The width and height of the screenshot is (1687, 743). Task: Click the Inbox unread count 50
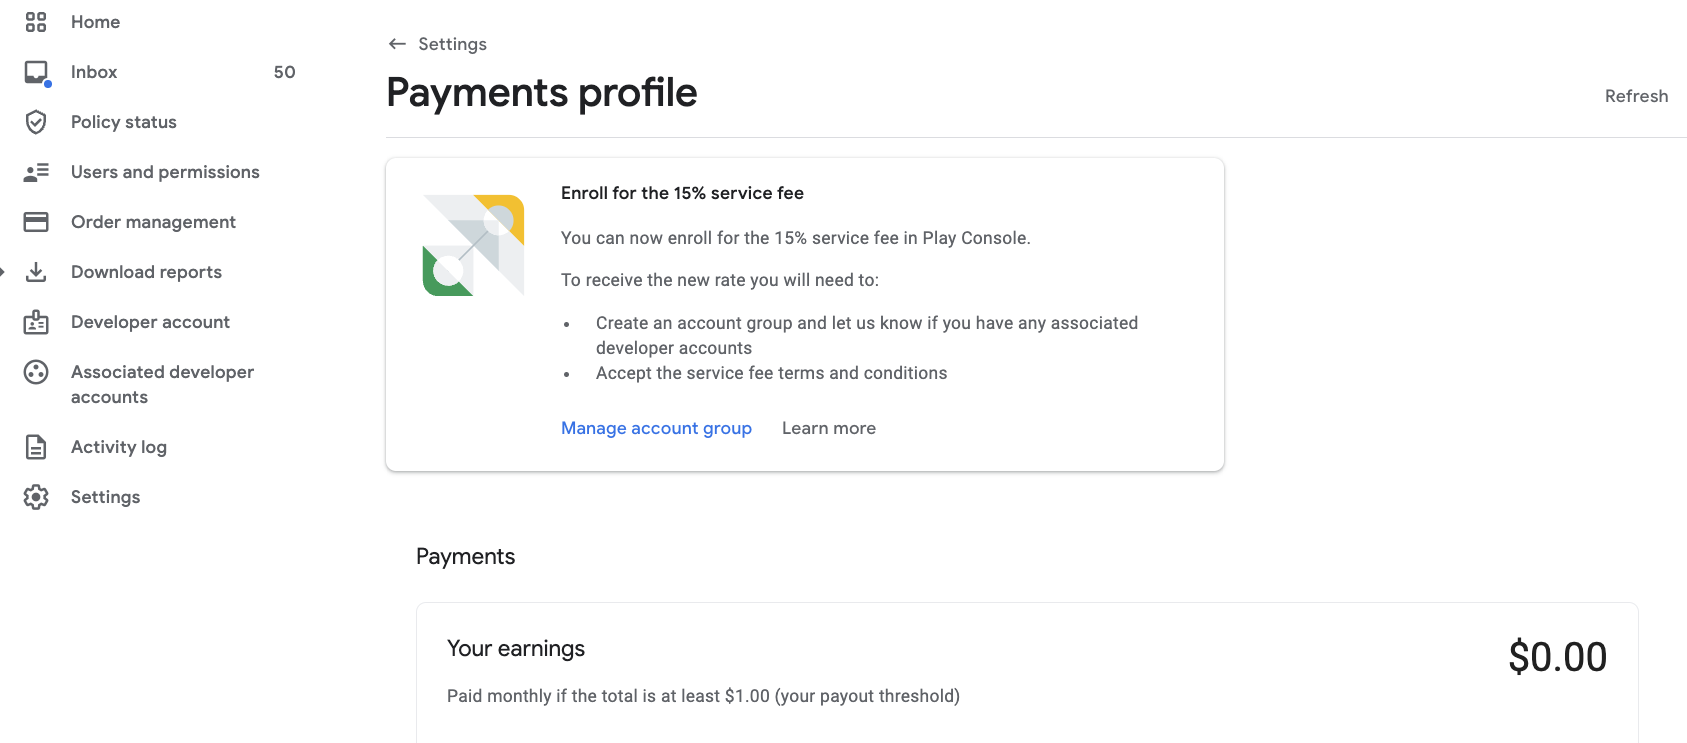[285, 72]
